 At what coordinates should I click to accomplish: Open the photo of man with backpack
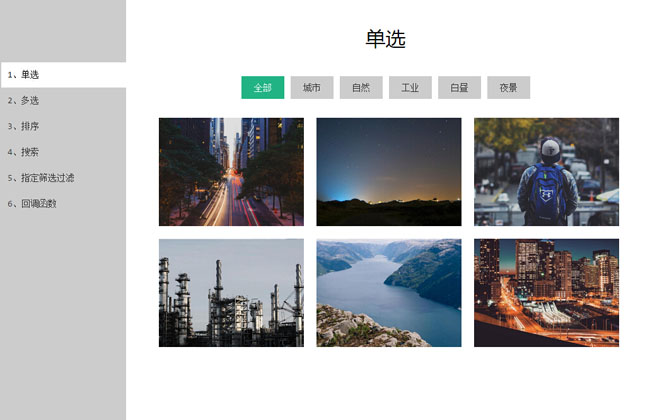tap(546, 172)
